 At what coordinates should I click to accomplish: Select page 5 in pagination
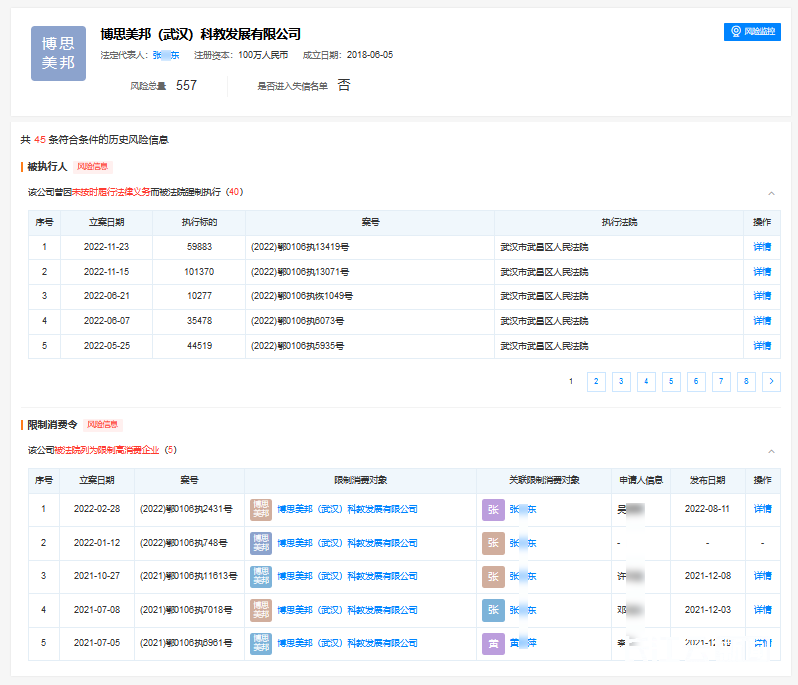point(671,381)
